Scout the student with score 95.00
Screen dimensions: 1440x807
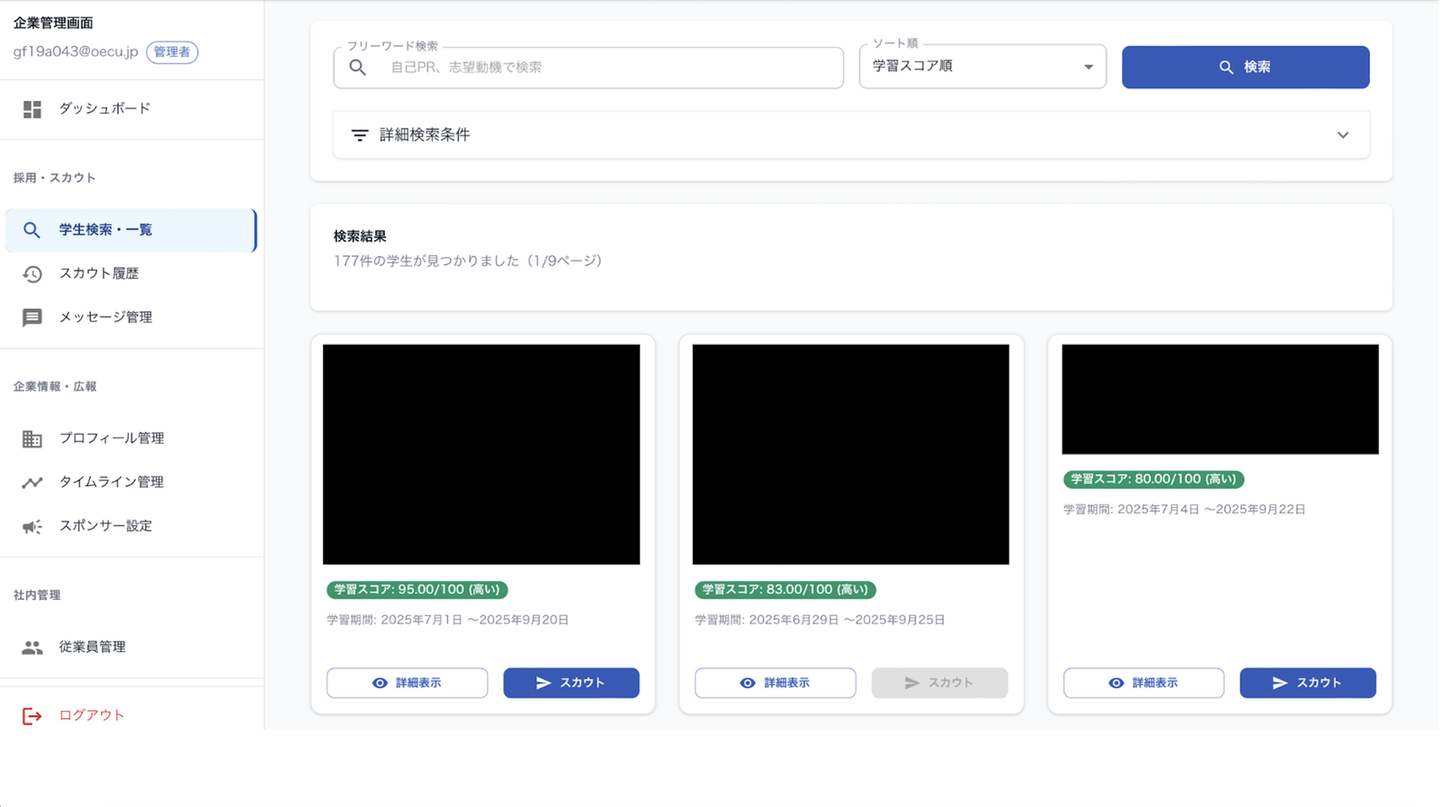click(571, 683)
